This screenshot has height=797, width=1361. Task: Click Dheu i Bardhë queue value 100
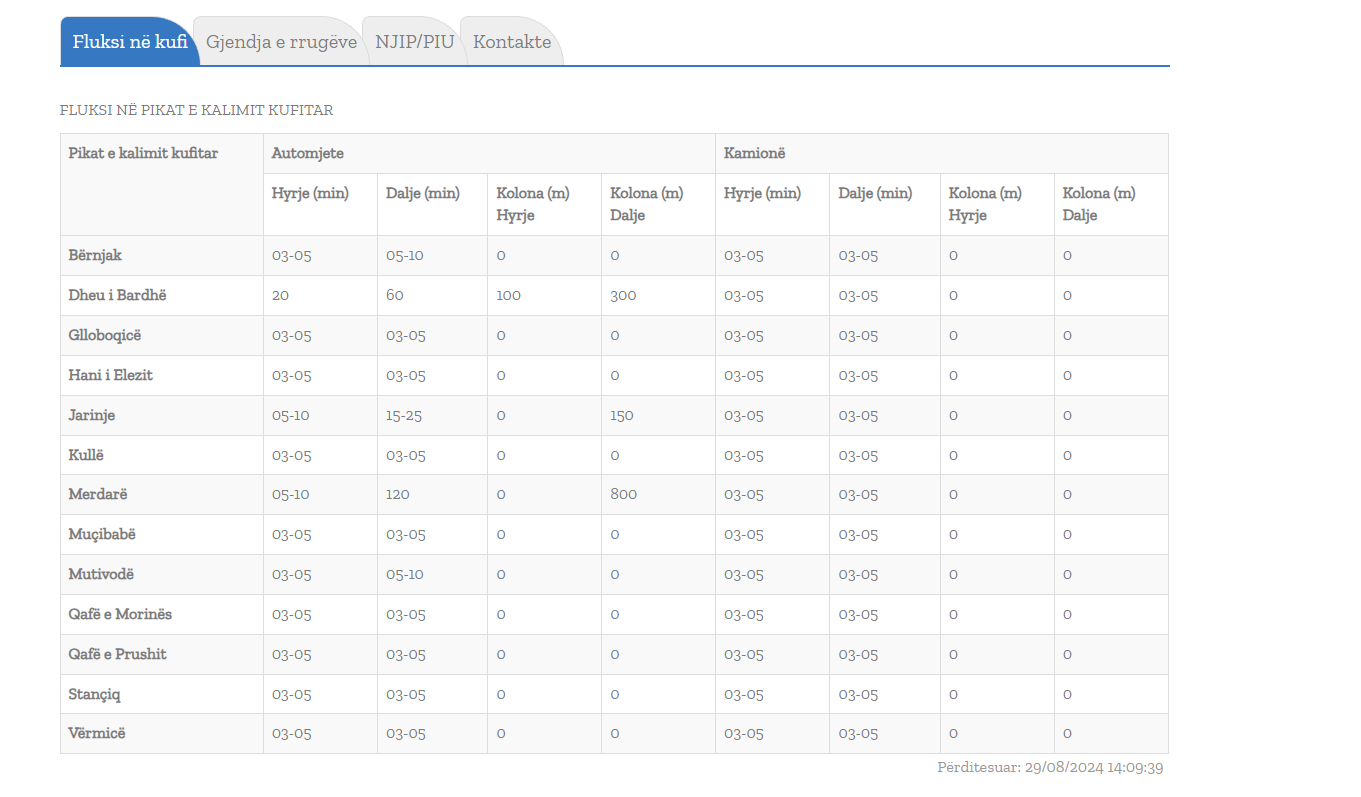tap(509, 295)
